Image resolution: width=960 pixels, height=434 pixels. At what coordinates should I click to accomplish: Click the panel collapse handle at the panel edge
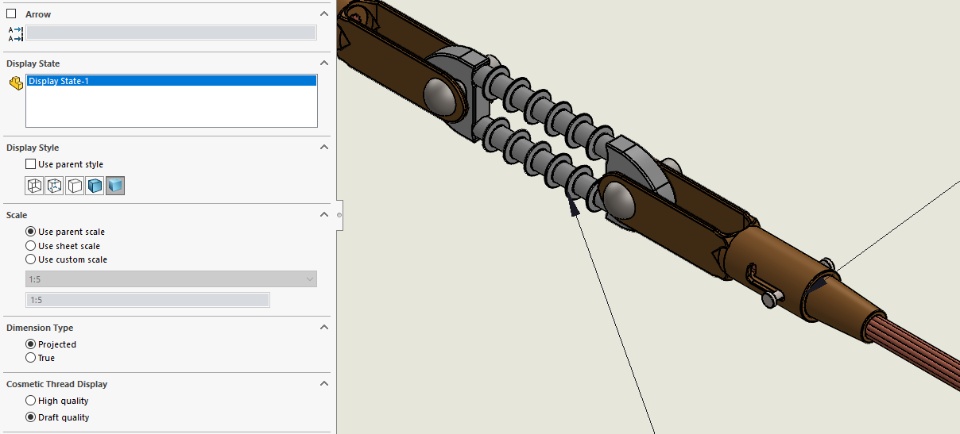[x=340, y=215]
